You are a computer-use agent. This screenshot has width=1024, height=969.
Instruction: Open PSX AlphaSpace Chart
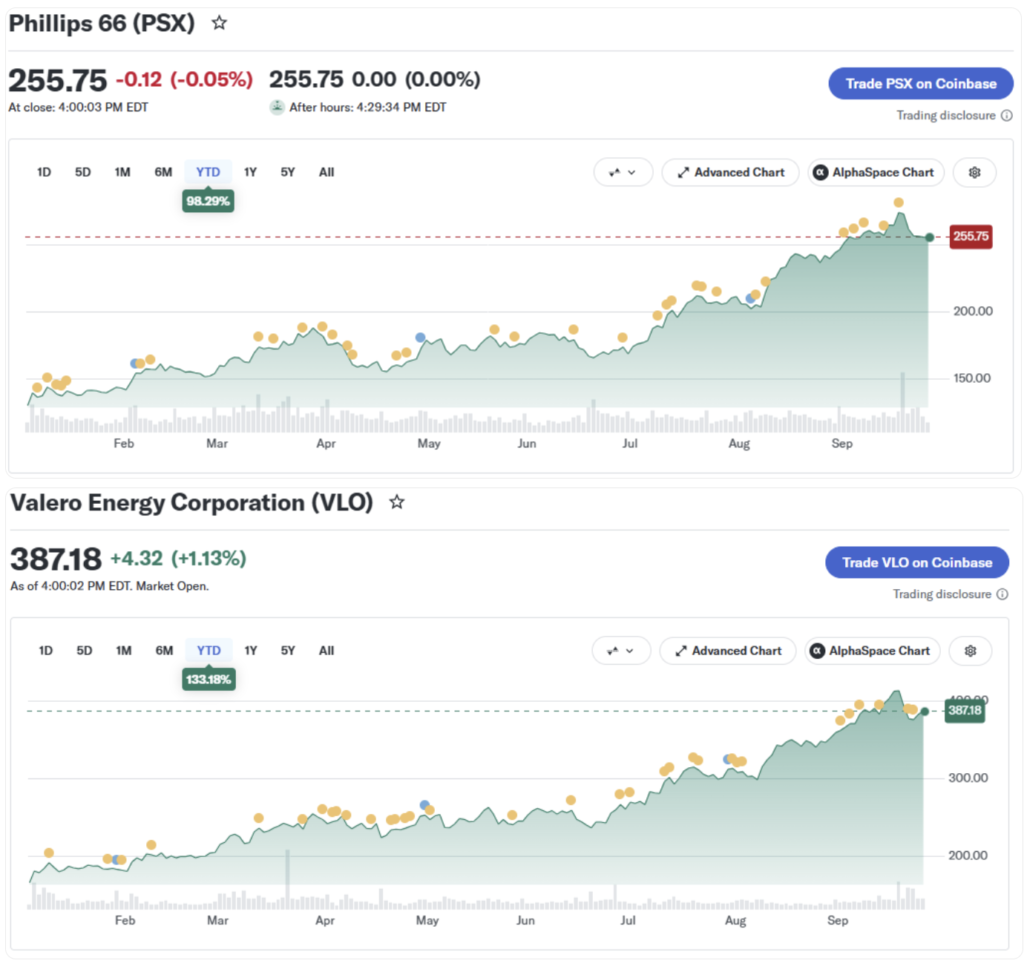click(876, 172)
